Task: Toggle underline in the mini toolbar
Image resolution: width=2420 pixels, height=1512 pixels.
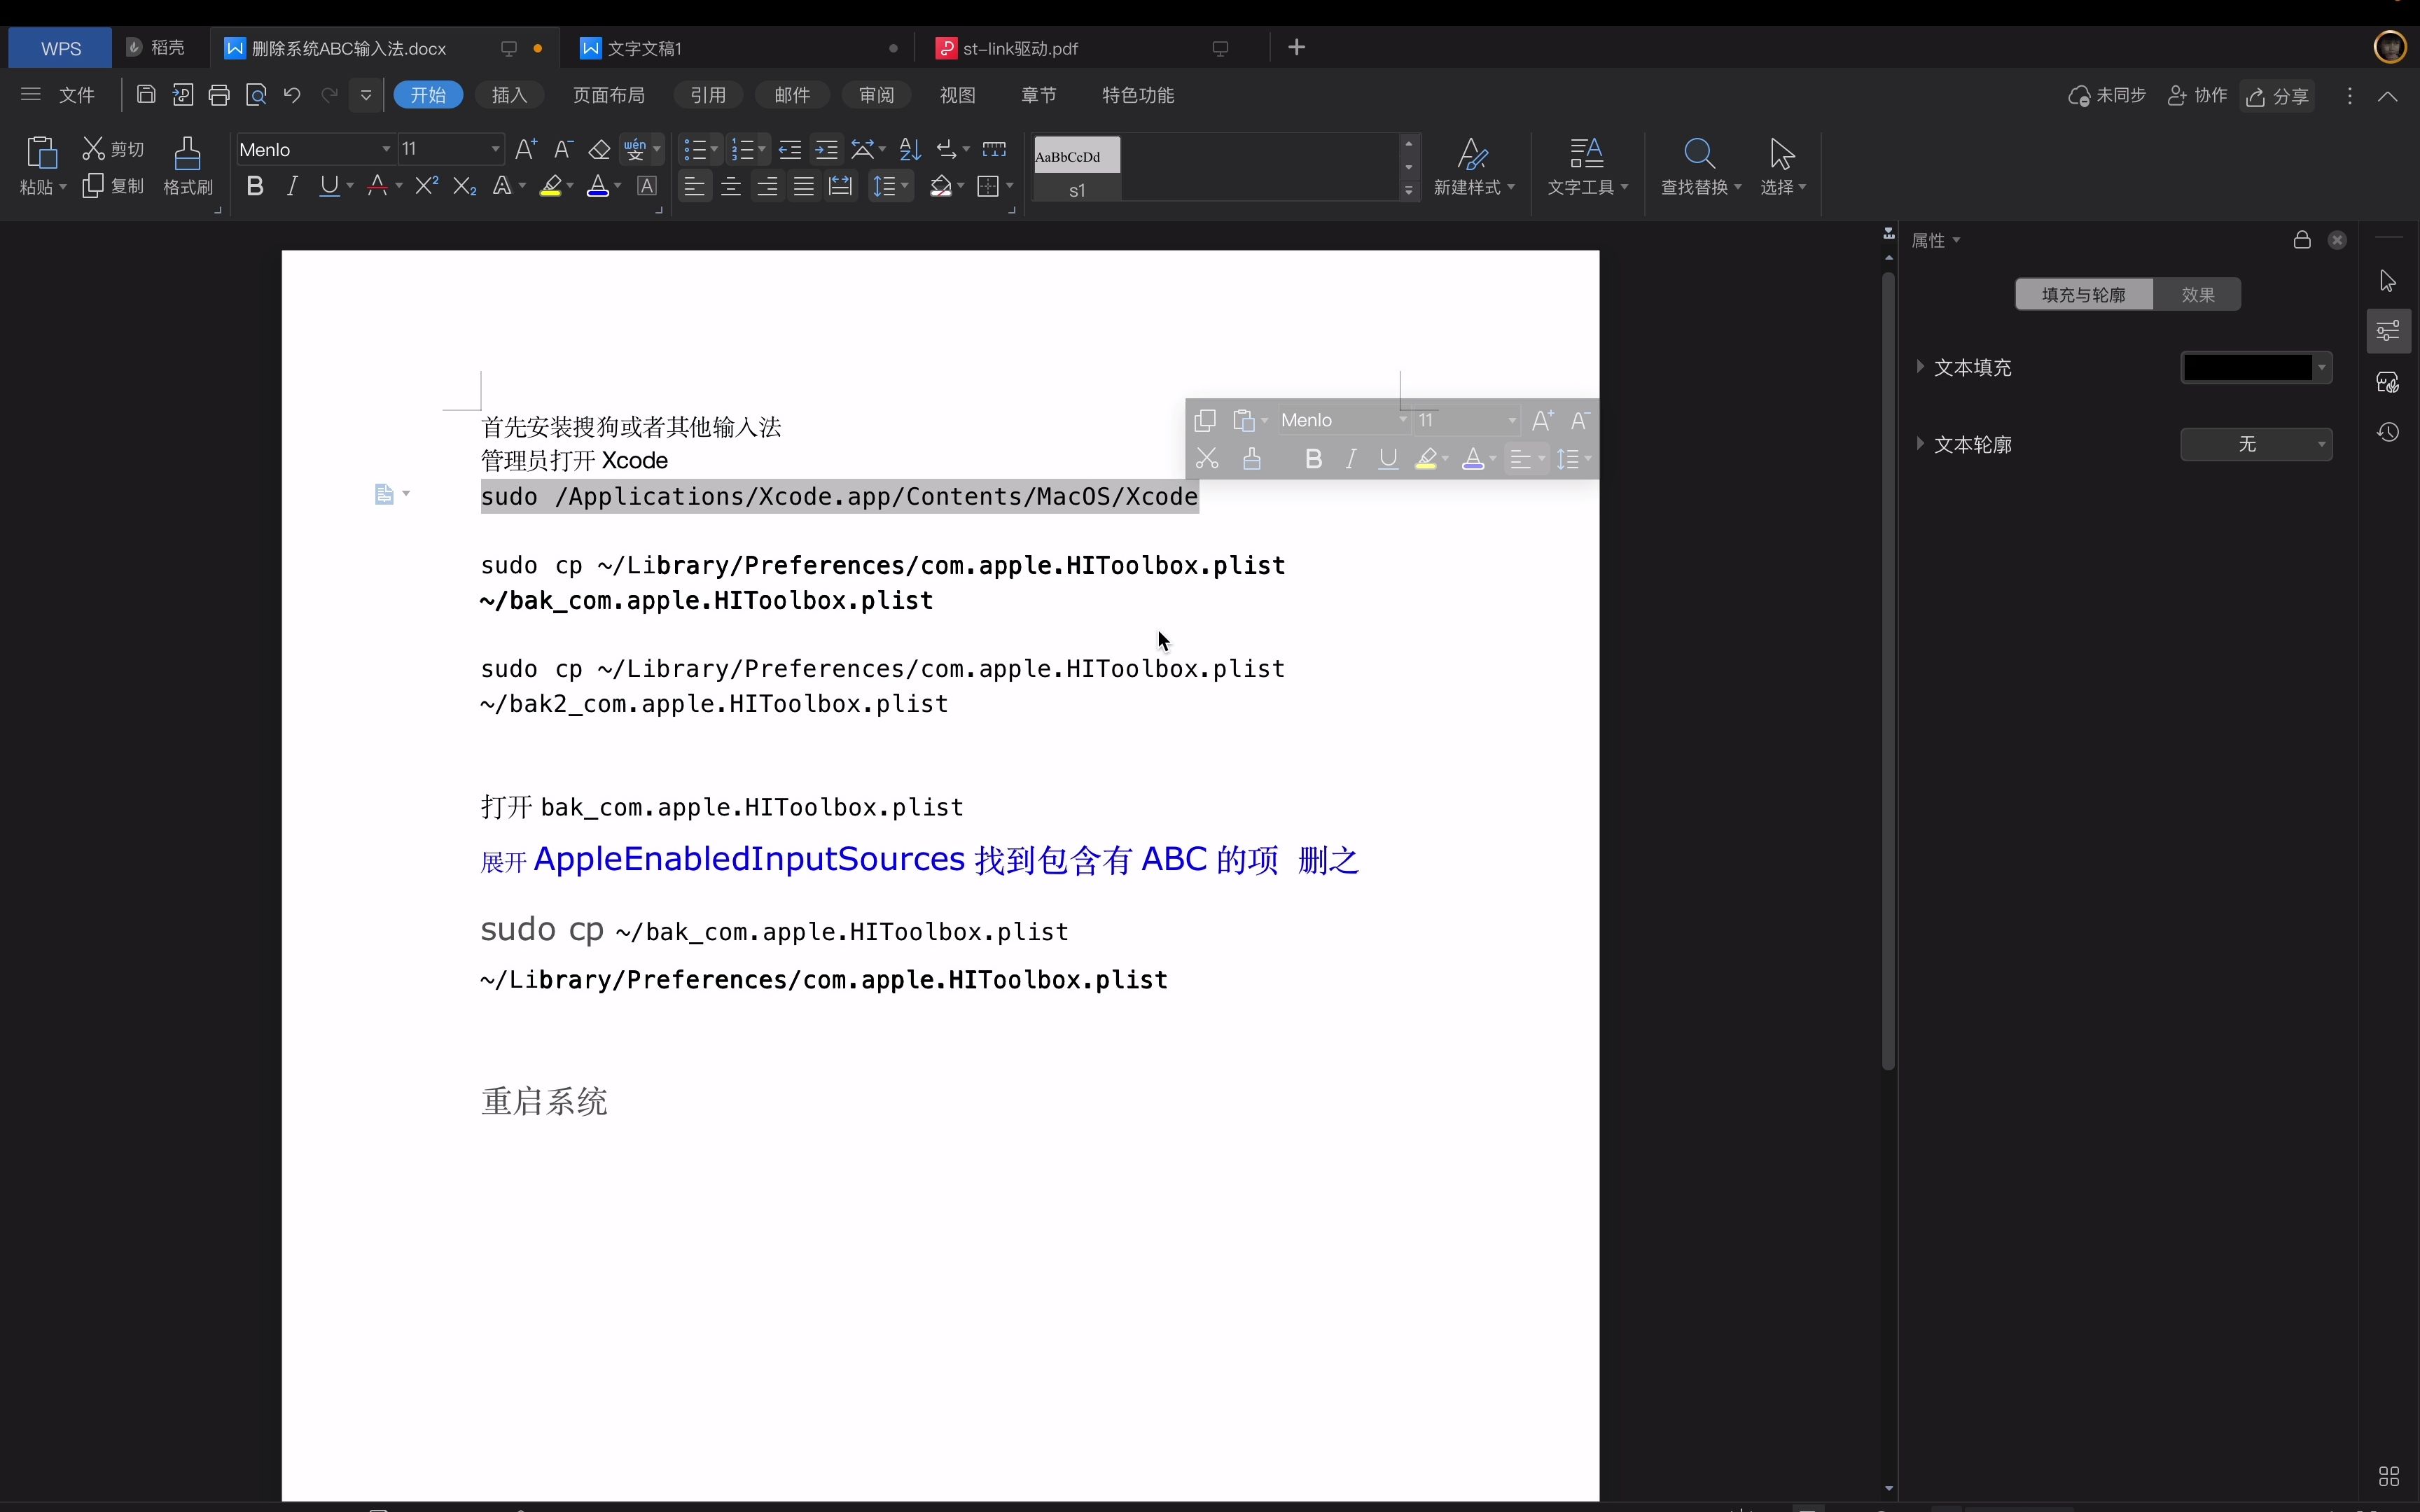Action: point(1388,458)
